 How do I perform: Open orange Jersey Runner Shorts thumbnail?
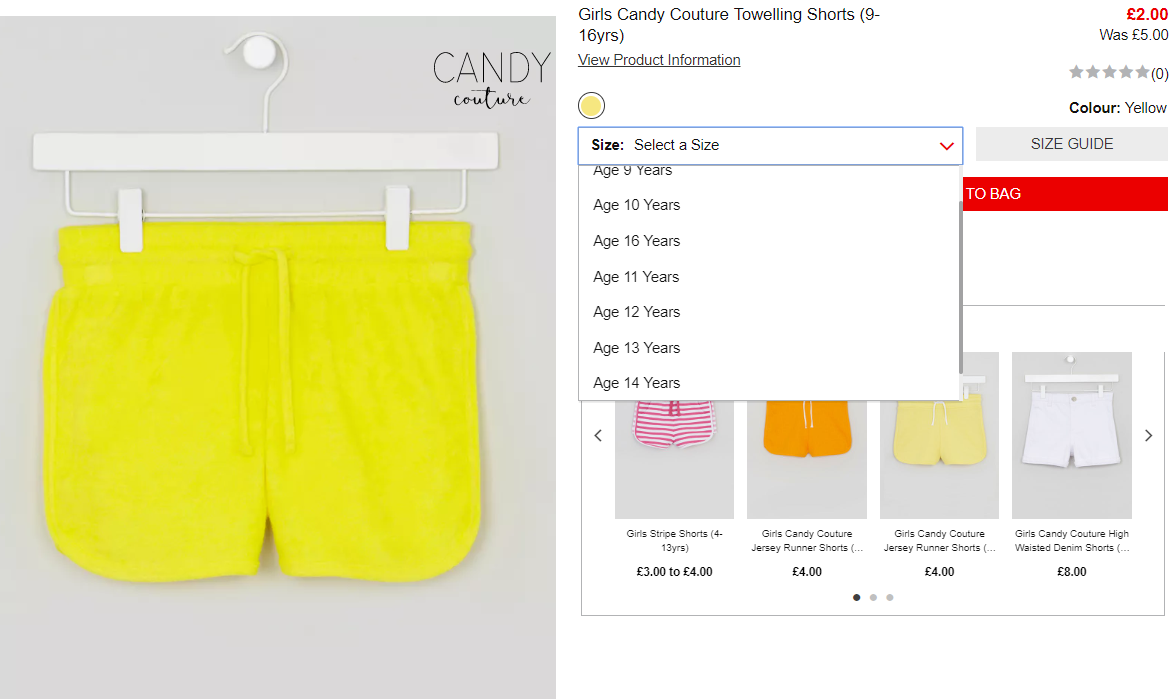pos(807,459)
